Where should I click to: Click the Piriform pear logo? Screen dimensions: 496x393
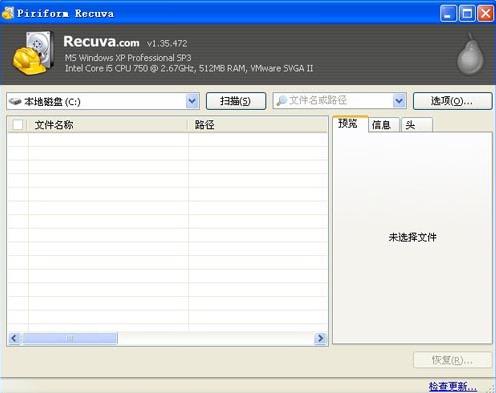(x=470, y=54)
